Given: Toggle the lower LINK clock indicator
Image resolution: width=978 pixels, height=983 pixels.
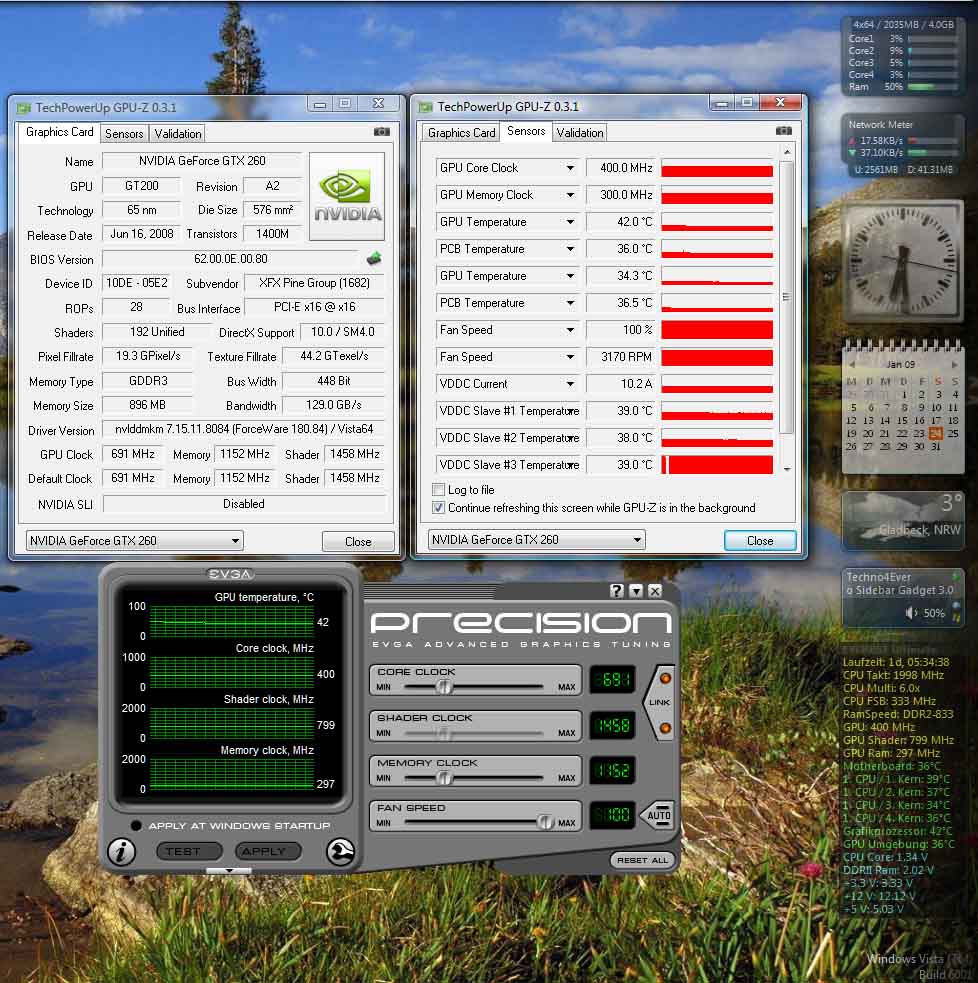Looking at the screenshot, I should click(665, 728).
